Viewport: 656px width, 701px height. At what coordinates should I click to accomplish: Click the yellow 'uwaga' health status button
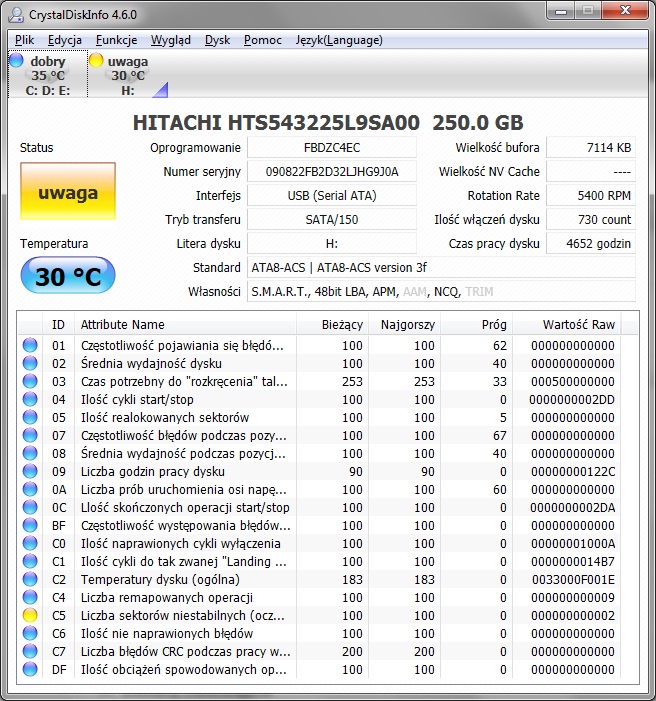pyautogui.click(x=68, y=191)
